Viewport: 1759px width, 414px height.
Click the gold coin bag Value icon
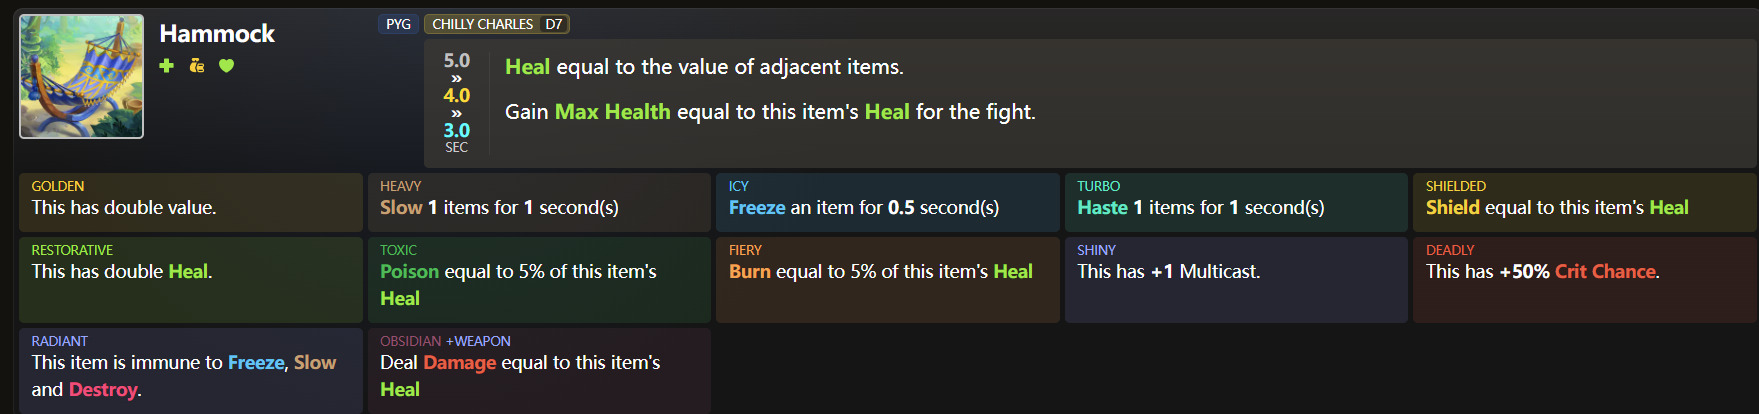(x=197, y=66)
